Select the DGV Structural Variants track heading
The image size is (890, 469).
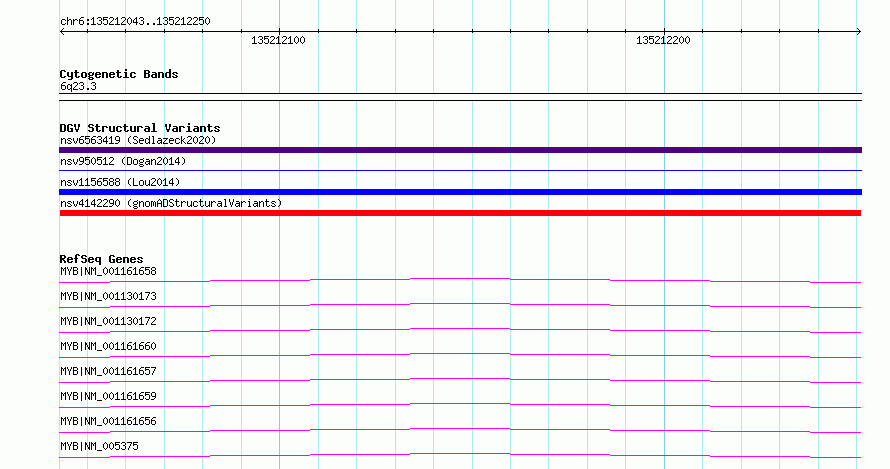click(140, 128)
